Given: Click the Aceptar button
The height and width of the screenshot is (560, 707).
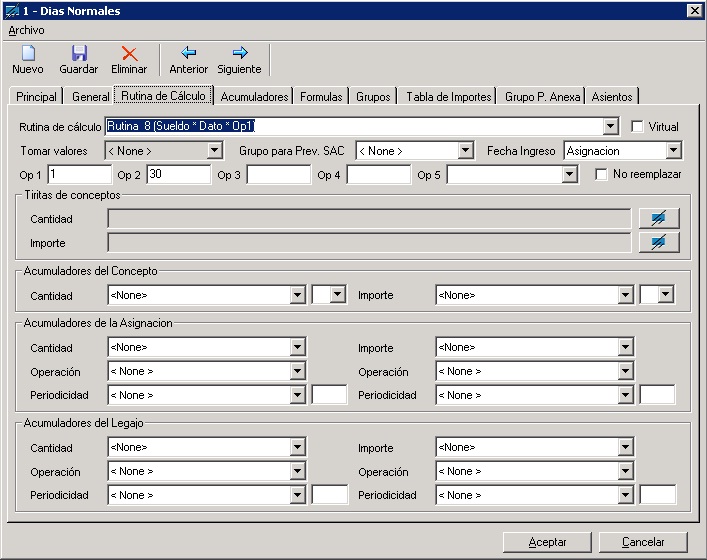Looking at the screenshot, I should (x=547, y=542).
